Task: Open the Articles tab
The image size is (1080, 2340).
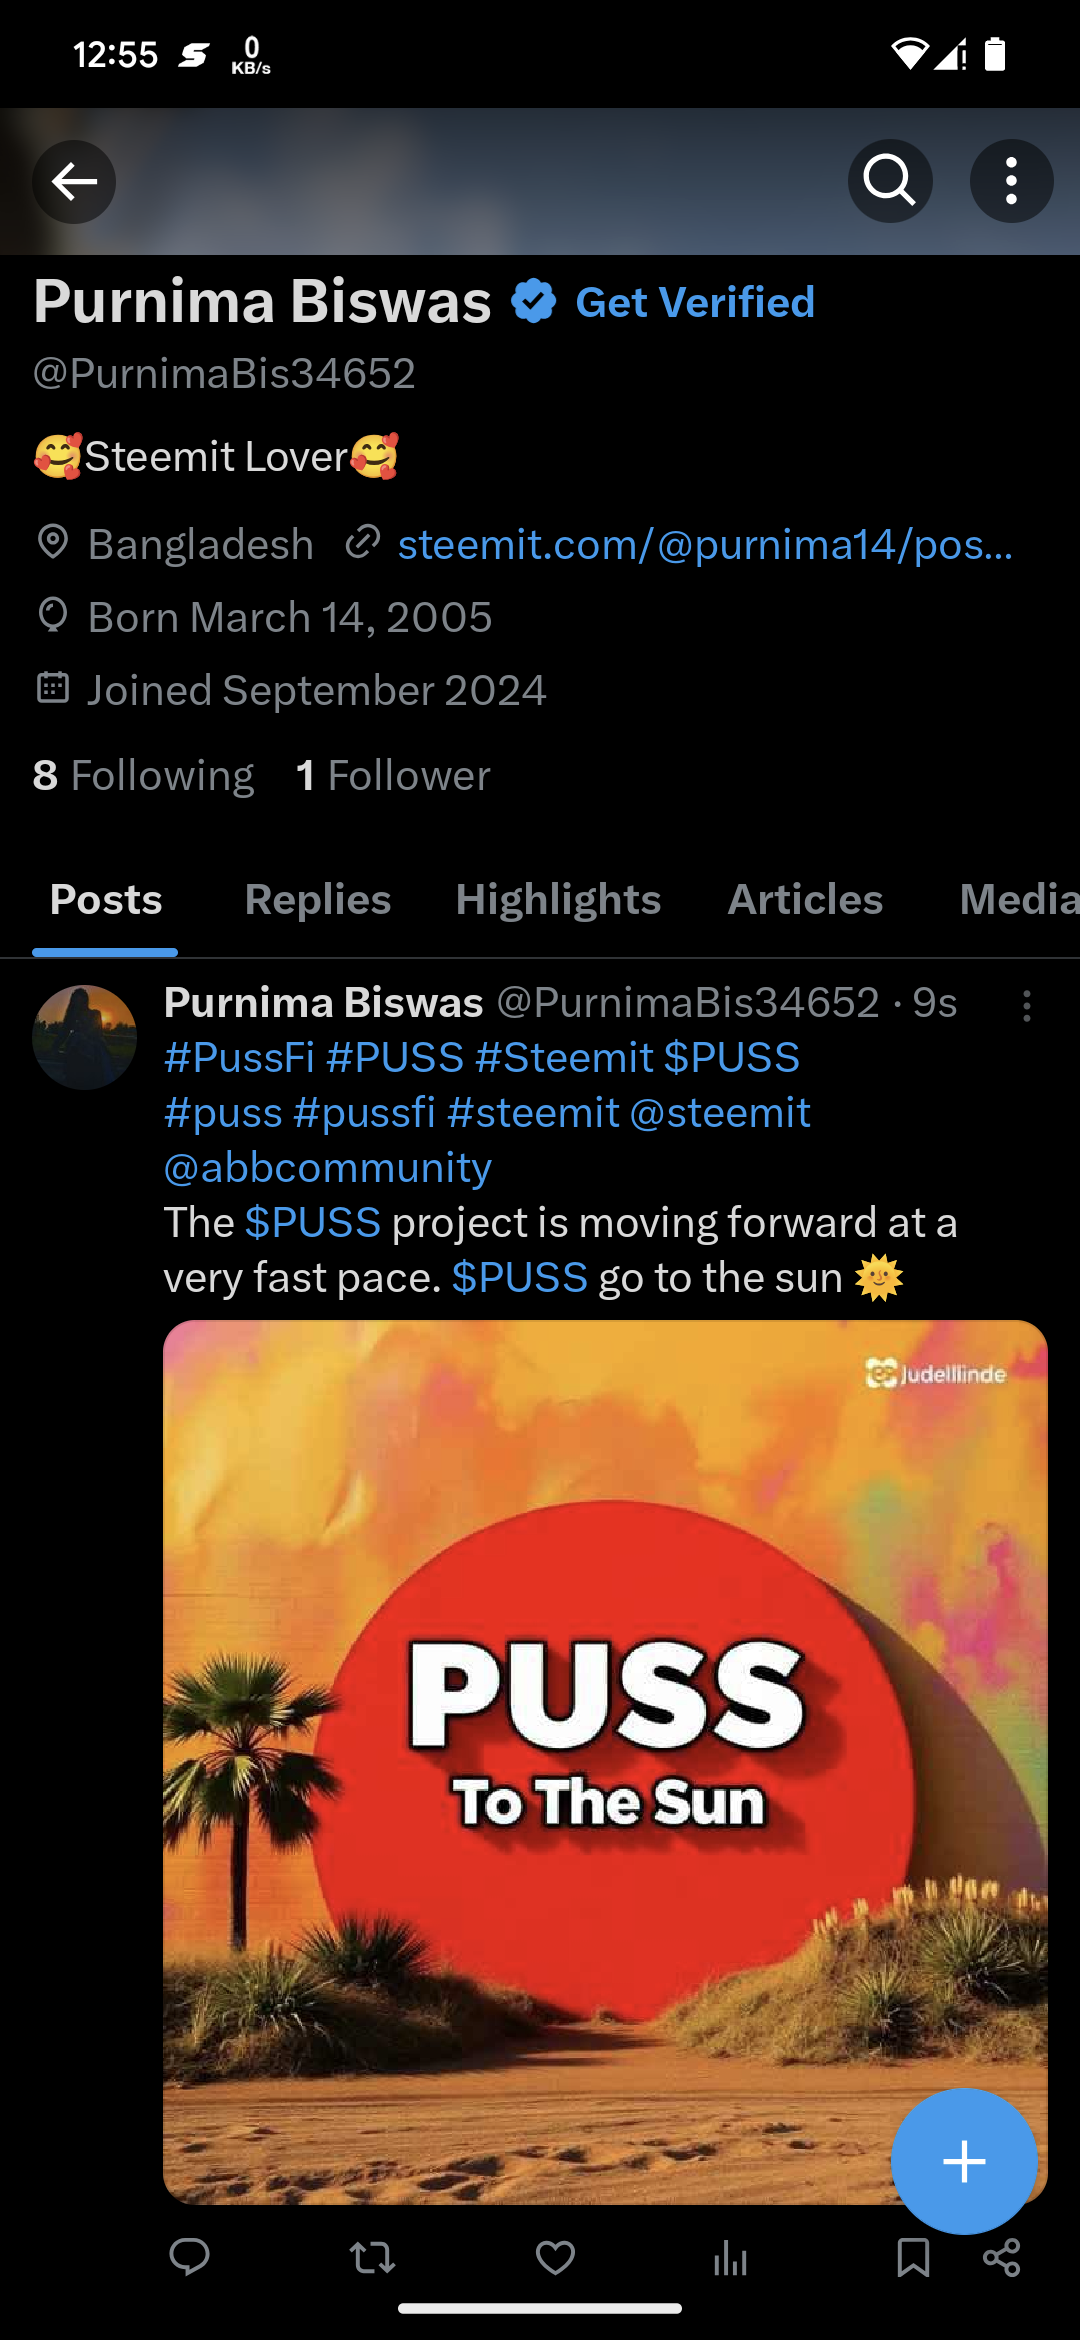Action: (x=805, y=899)
